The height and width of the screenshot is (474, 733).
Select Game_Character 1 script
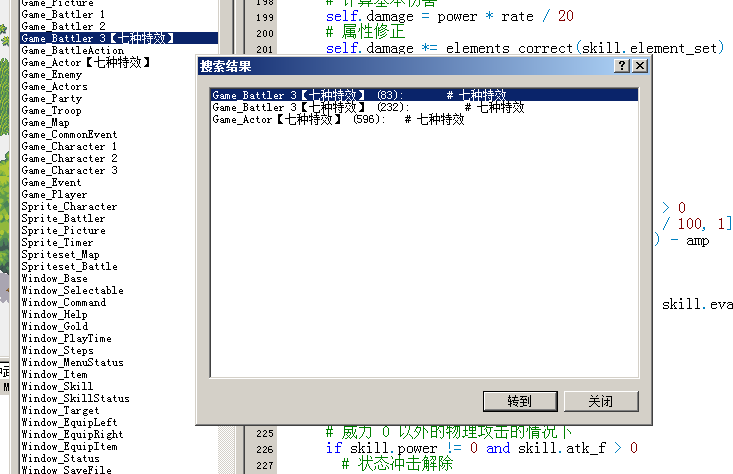(69, 146)
